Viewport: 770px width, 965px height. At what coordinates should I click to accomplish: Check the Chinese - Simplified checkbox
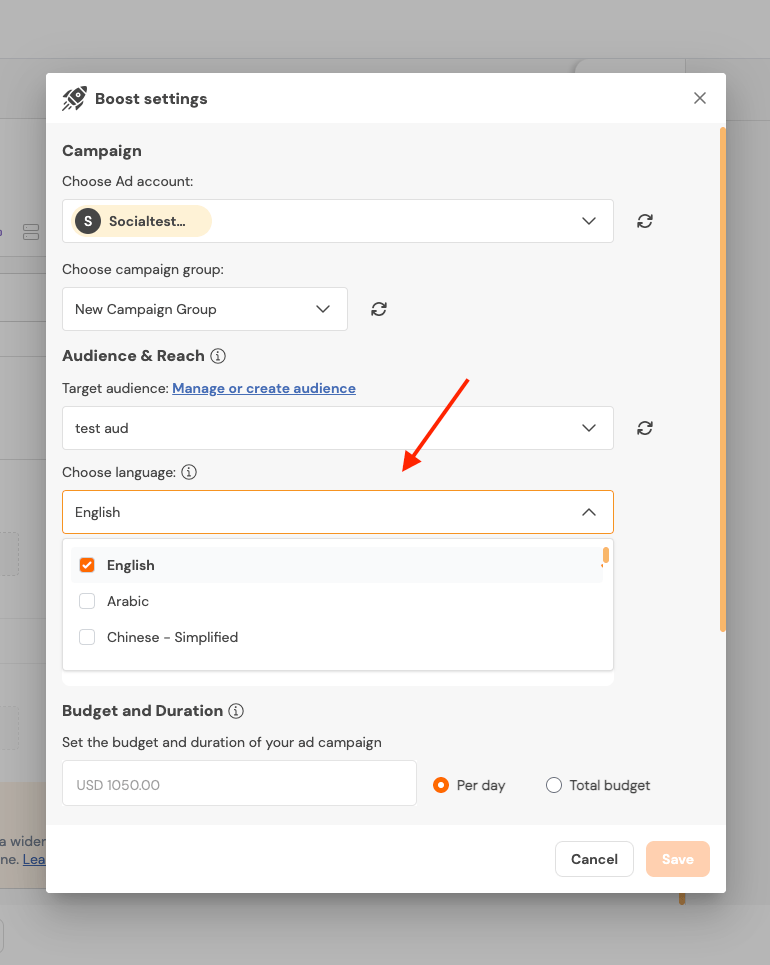(87, 637)
